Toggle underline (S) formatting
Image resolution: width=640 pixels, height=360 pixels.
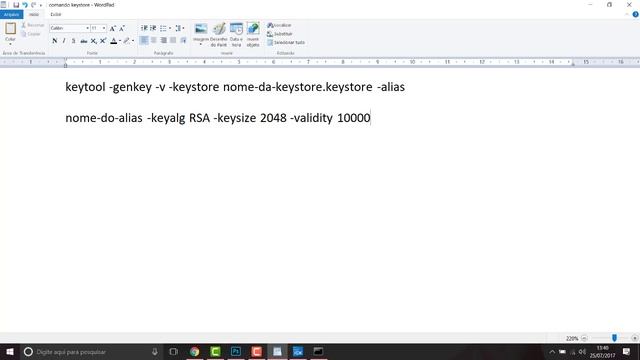tap(73, 41)
